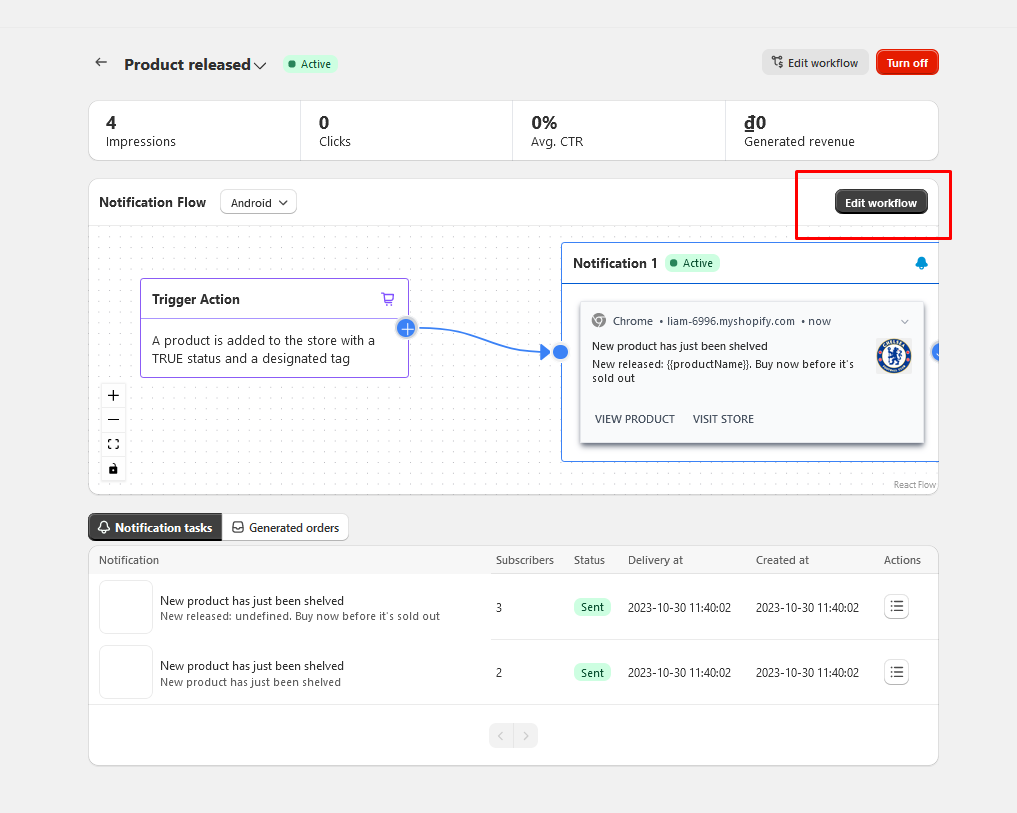
Task: Collapse the Chrome notification preview chevron
Action: click(x=905, y=322)
